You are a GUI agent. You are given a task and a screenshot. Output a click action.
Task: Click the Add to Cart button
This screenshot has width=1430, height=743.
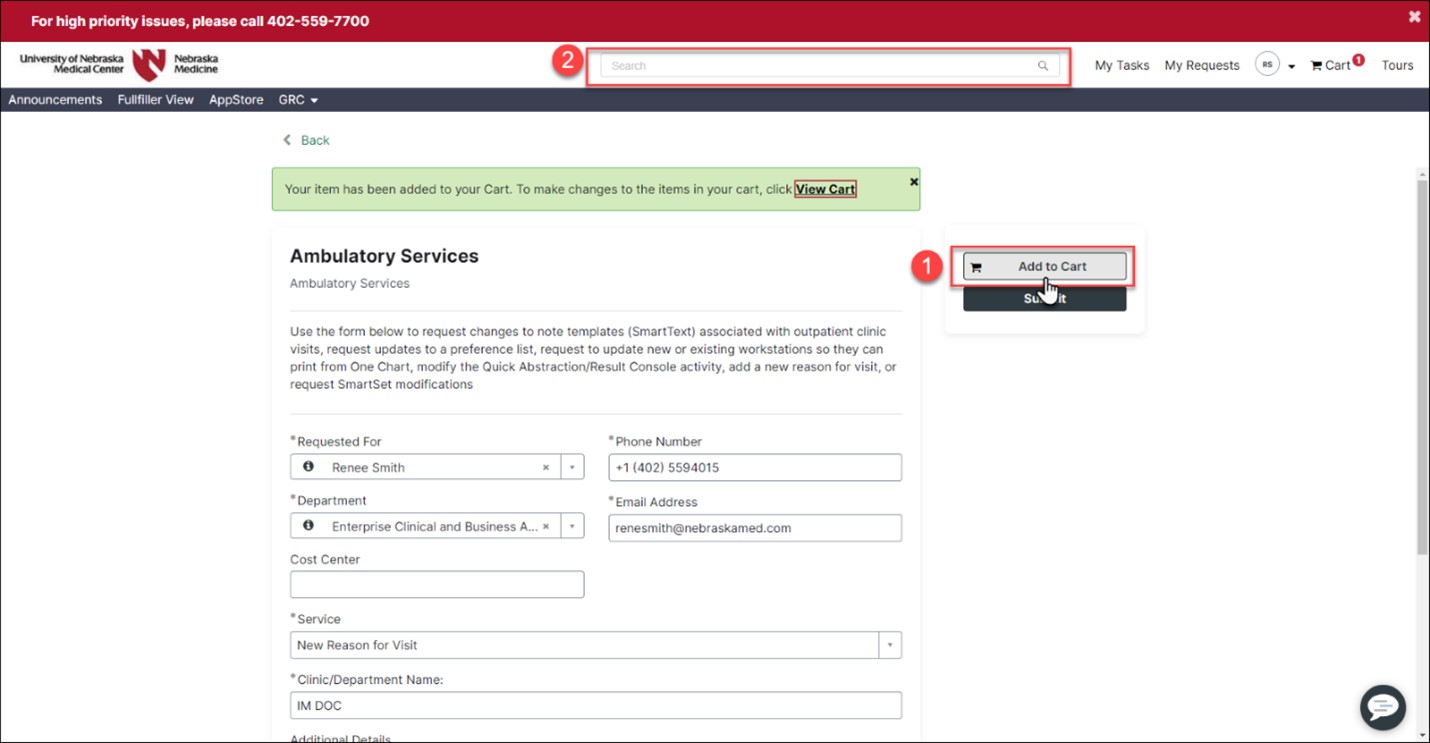(1044, 266)
